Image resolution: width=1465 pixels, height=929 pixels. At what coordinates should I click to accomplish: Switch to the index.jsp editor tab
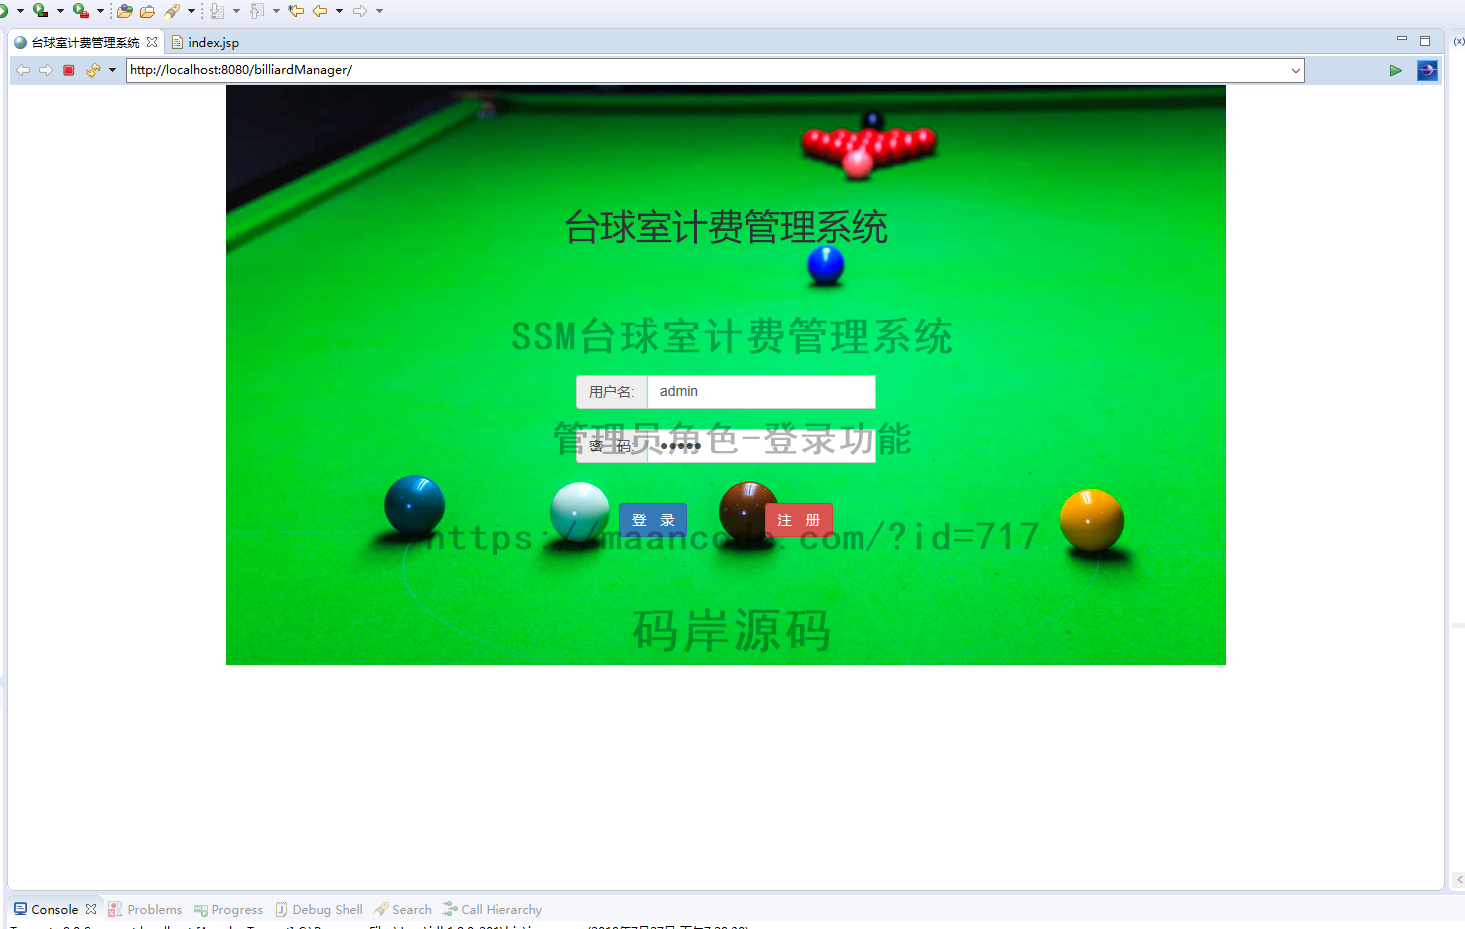point(205,42)
